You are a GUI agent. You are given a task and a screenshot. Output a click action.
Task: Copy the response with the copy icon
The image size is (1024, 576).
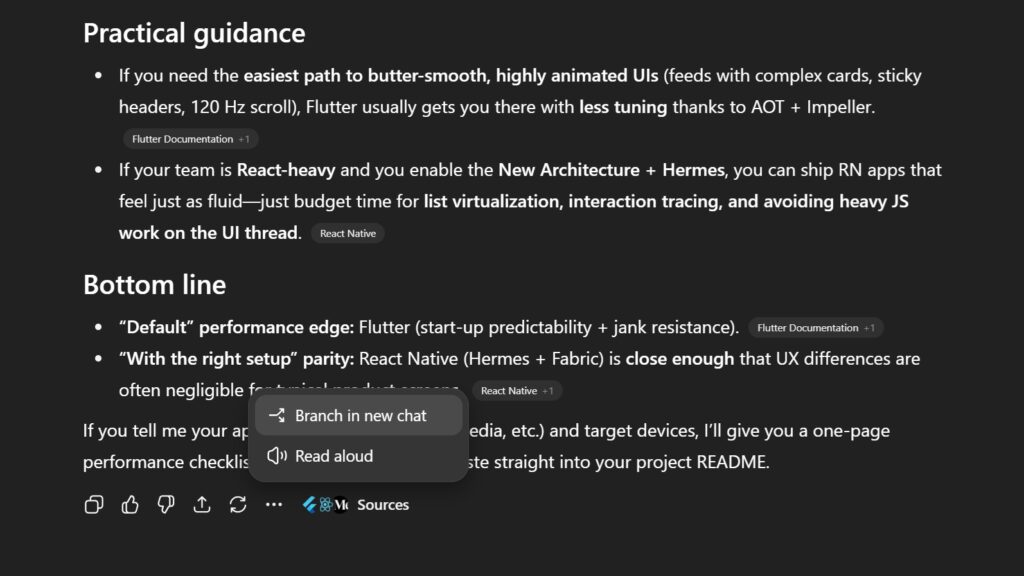[x=94, y=505]
